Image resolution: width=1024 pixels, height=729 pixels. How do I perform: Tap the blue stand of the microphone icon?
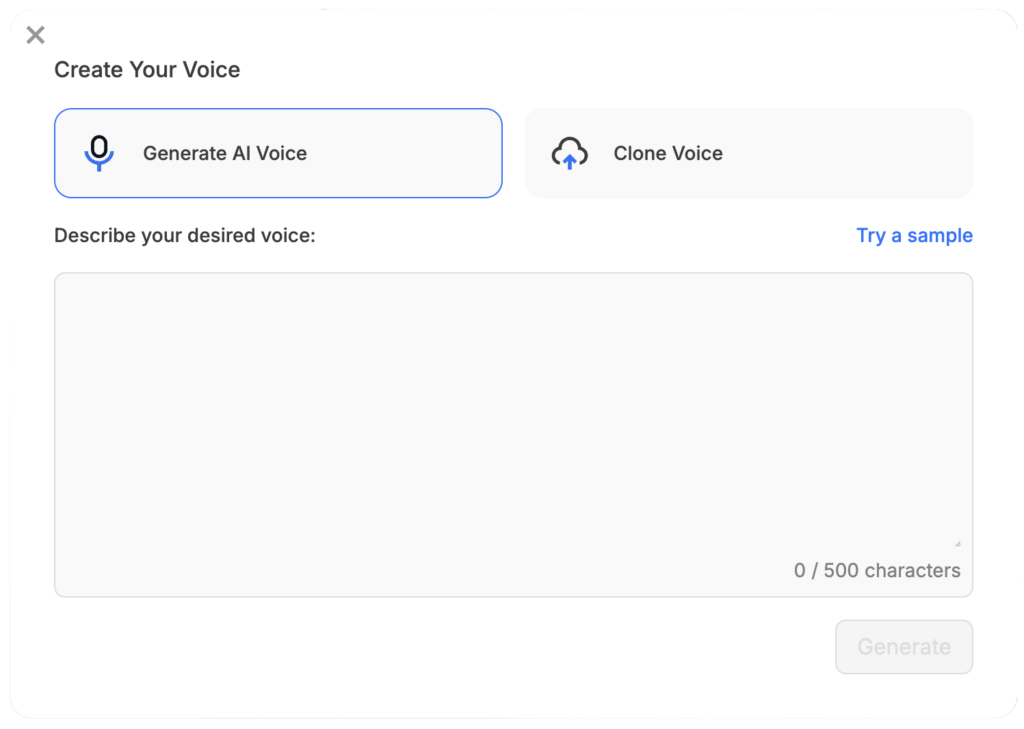coord(99,161)
